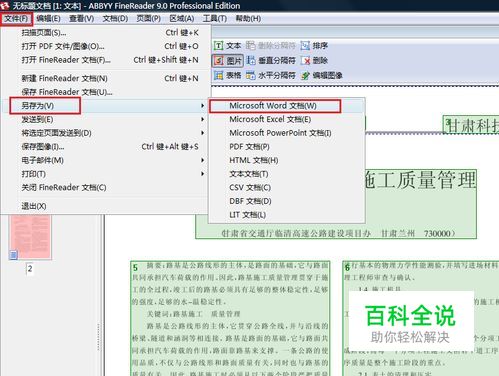Click the 排序 order areas icon

pos(305,46)
